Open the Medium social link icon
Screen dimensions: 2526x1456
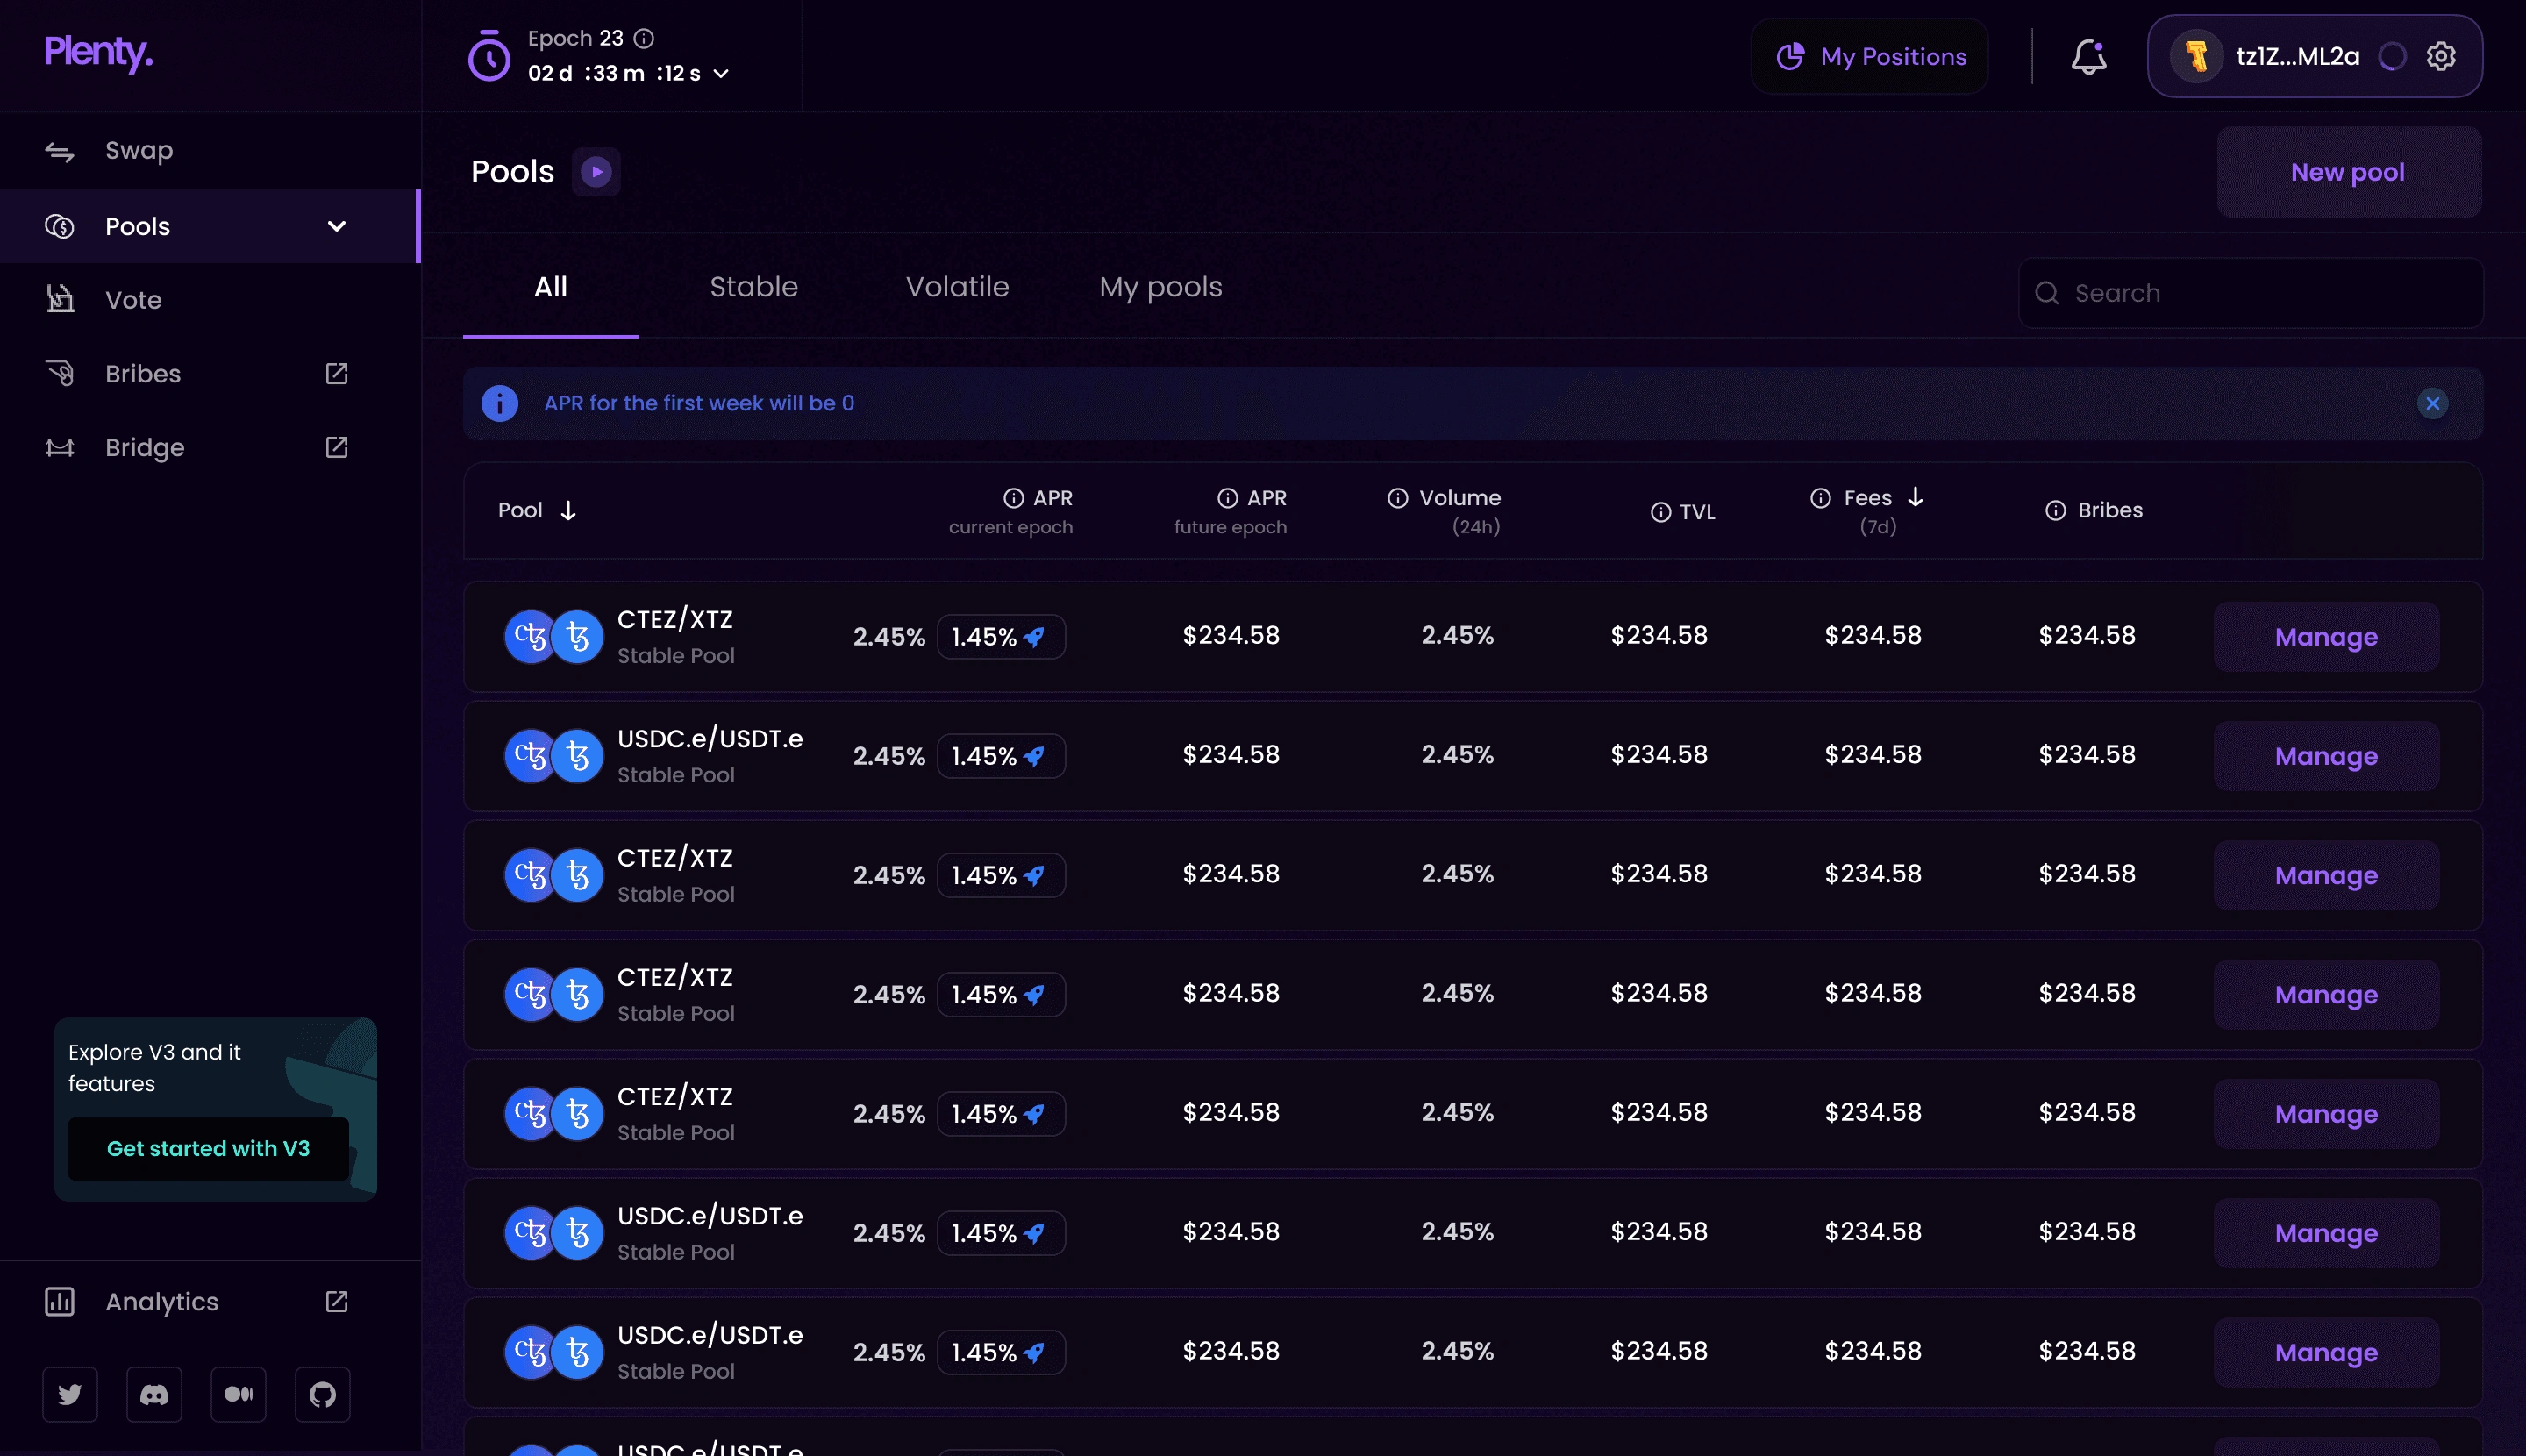click(x=238, y=1394)
